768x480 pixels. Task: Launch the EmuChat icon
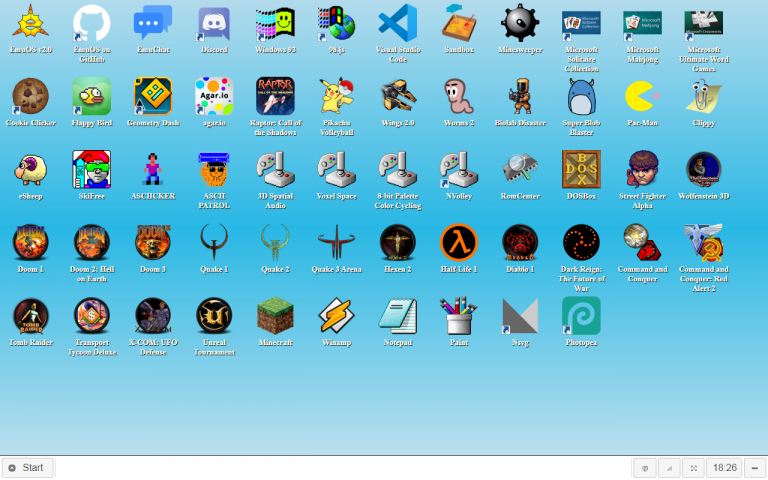(153, 23)
